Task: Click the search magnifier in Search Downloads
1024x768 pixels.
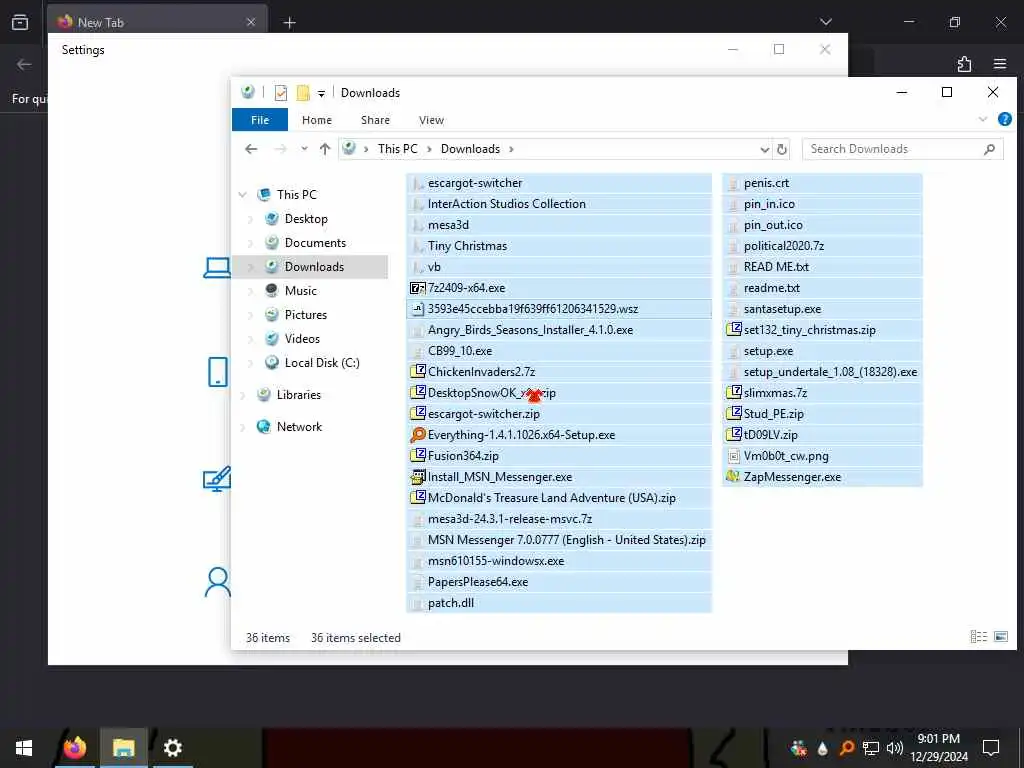Action: (x=989, y=150)
